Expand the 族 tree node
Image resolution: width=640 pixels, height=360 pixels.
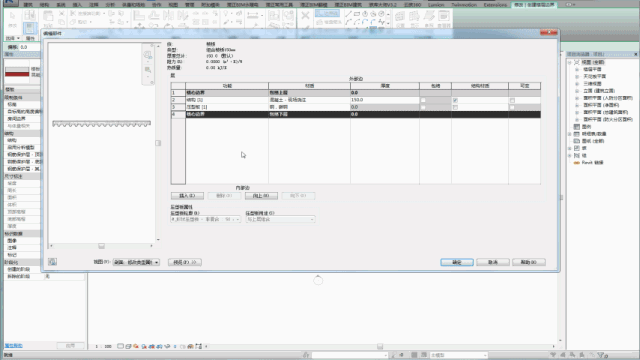pyautogui.click(x=570, y=148)
